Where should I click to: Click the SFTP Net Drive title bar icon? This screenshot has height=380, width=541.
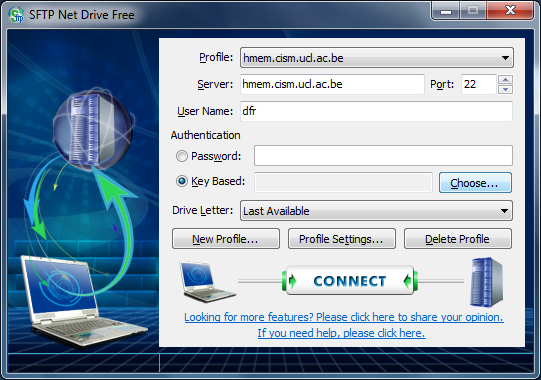(16, 15)
